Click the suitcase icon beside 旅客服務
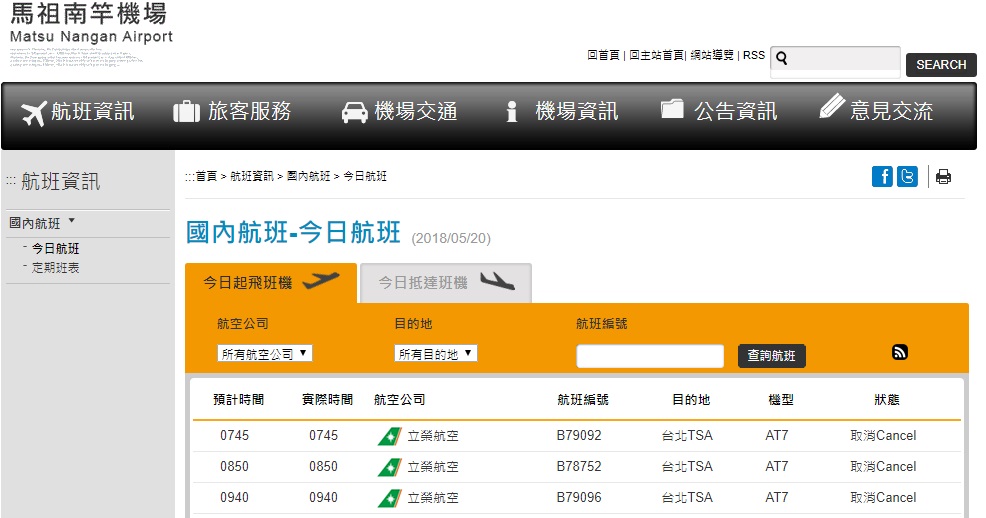The image size is (986, 518). coord(186,112)
